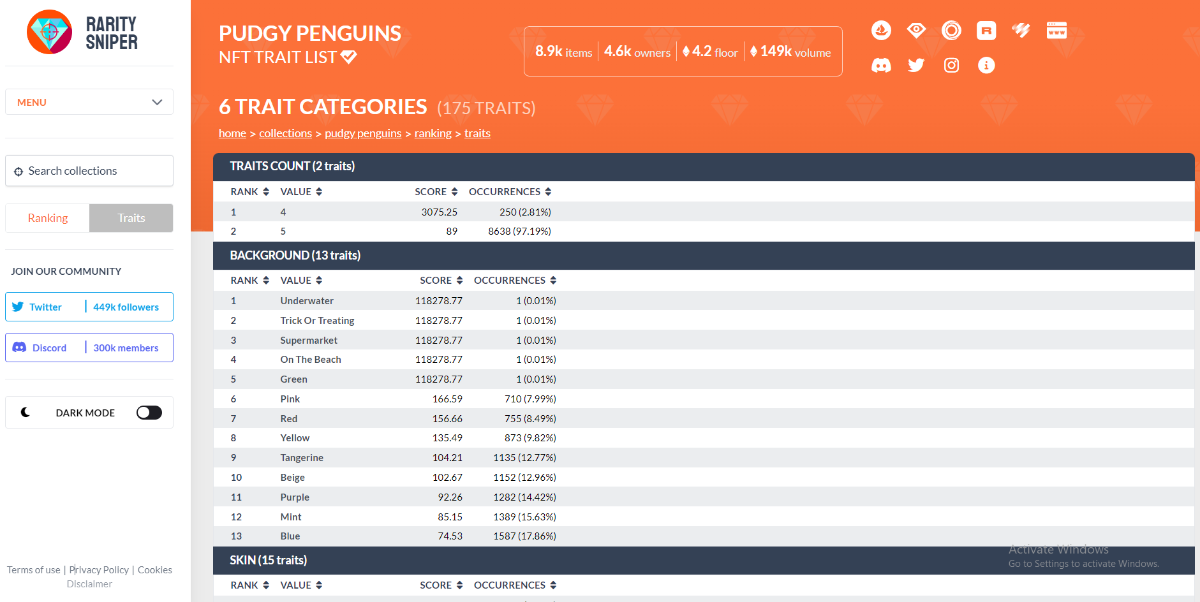Open the Twitter bird icon in header
1200x602 pixels.
tap(916, 65)
